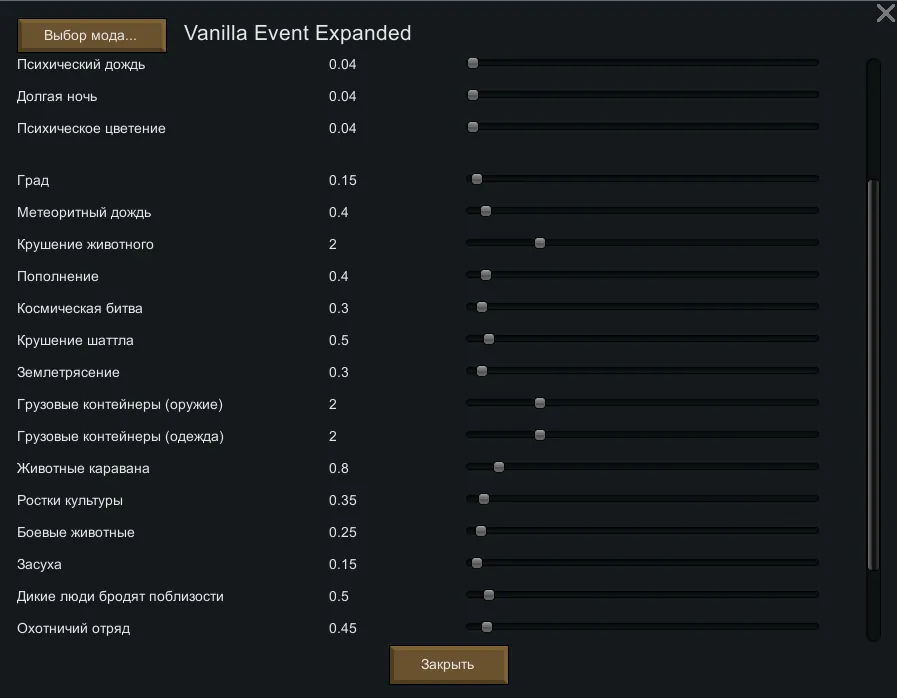Click the "Пополнение" slider handle

(486, 275)
